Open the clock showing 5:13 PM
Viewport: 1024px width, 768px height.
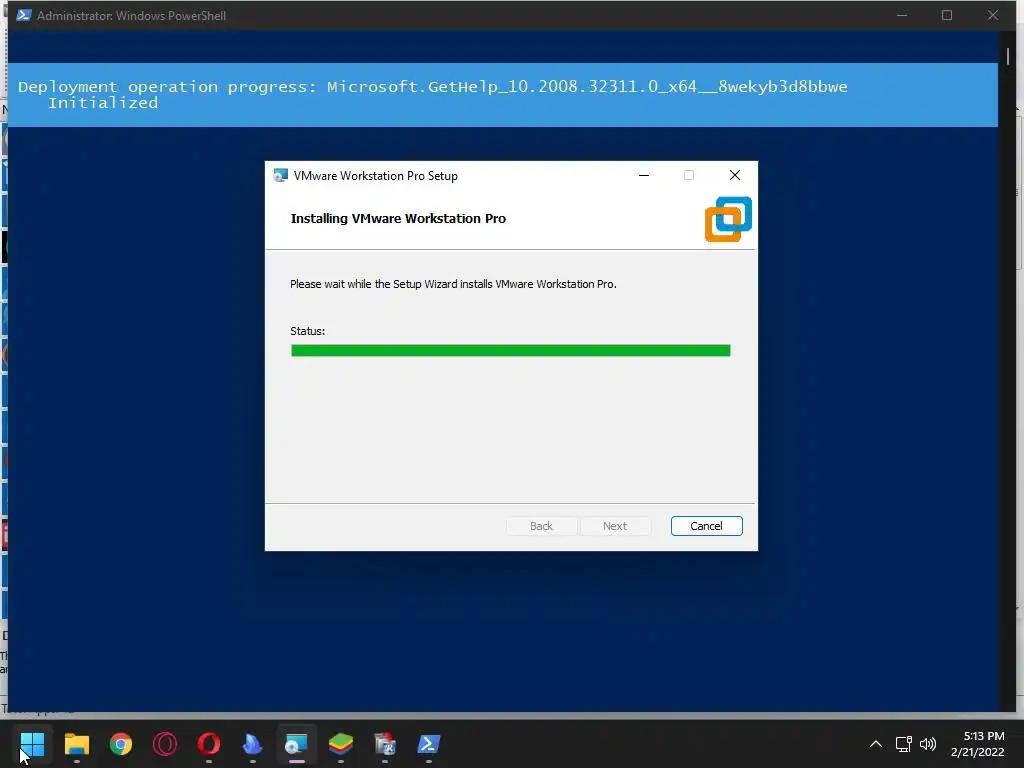point(978,744)
